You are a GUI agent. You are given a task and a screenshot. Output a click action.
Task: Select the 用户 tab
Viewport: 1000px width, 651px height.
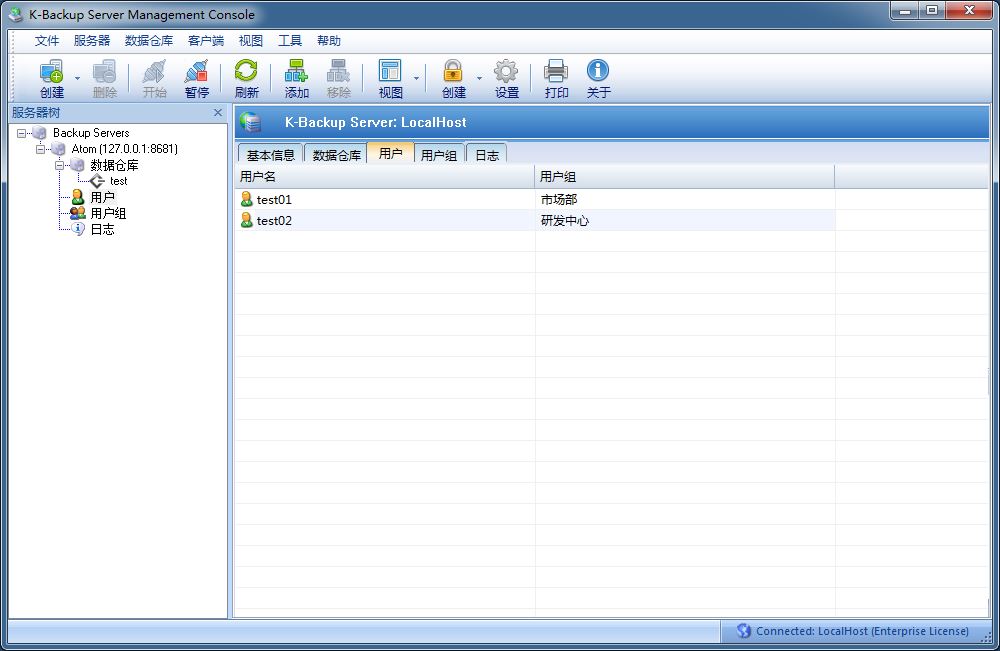(390, 153)
